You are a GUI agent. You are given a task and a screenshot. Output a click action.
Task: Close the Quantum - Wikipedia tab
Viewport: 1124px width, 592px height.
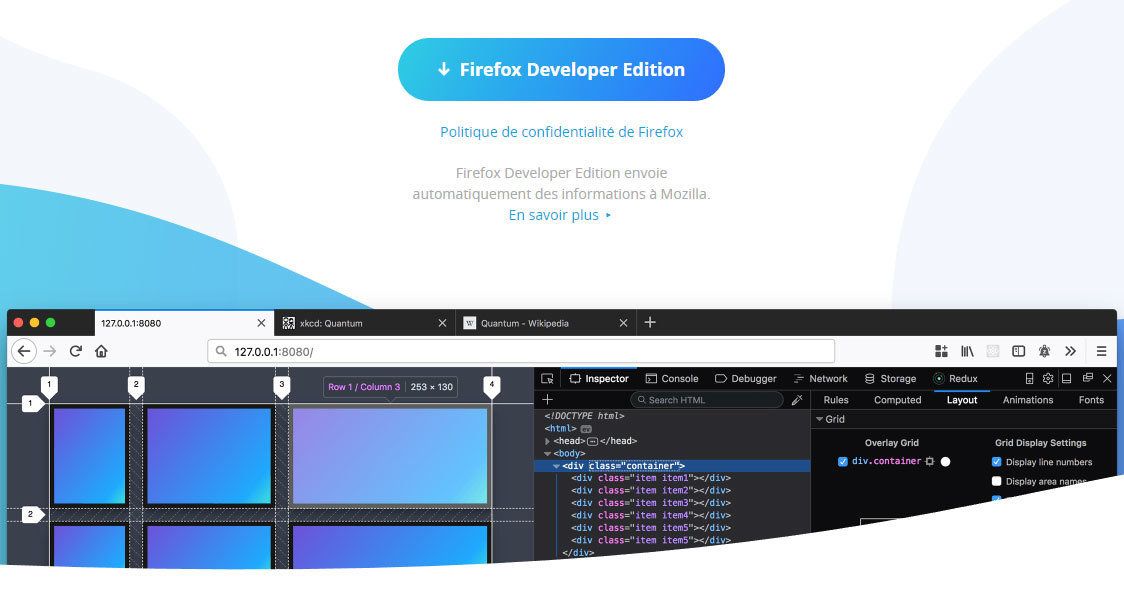click(x=623, y=323)
